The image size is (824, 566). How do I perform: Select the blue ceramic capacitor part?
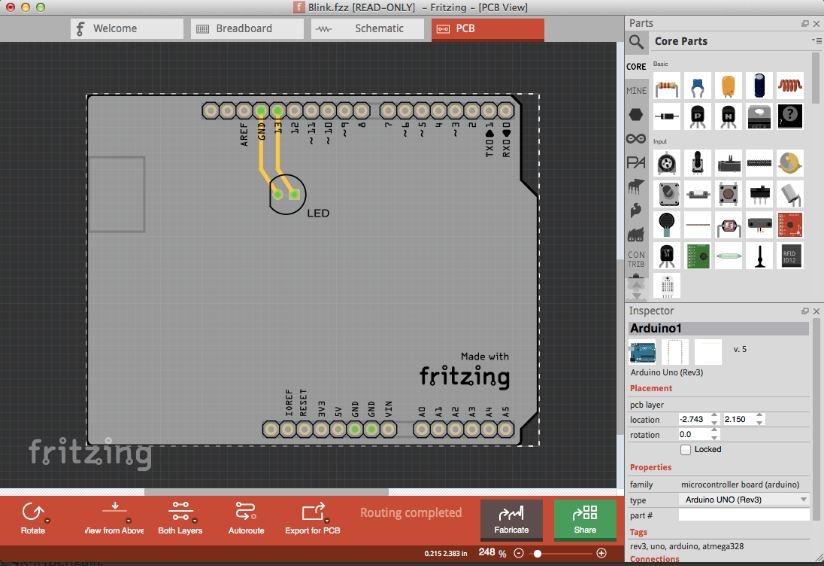point(697,86)
